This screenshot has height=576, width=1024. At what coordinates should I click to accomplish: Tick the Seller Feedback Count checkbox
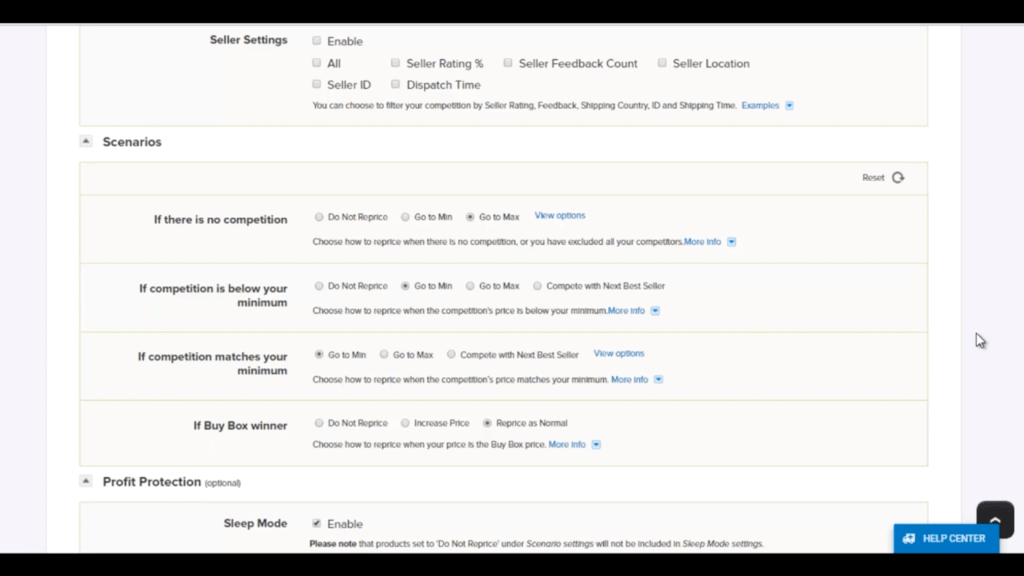click(x=508, y=63)
